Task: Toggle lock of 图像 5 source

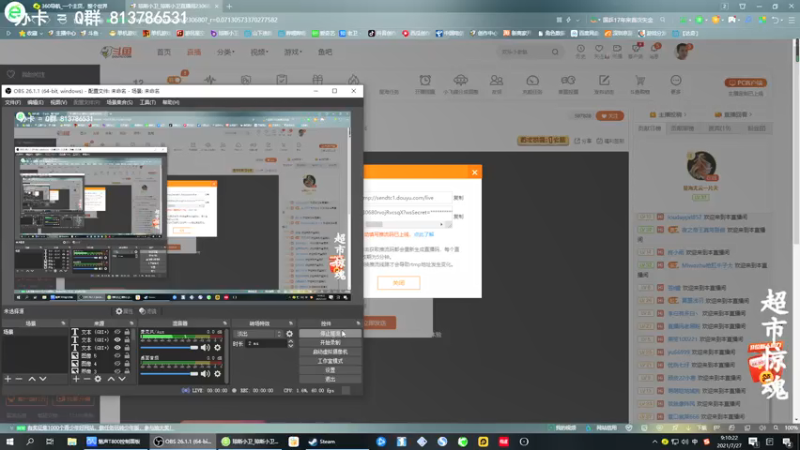Action: click(x=127, y=356)
